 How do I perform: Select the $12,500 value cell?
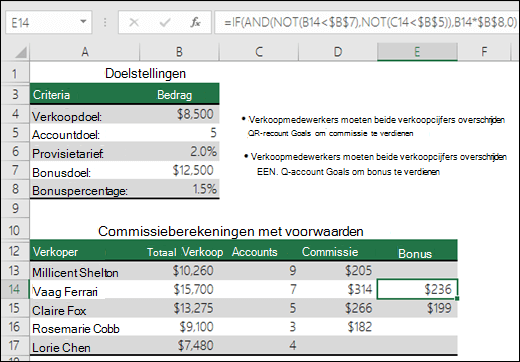click(179, 170)
